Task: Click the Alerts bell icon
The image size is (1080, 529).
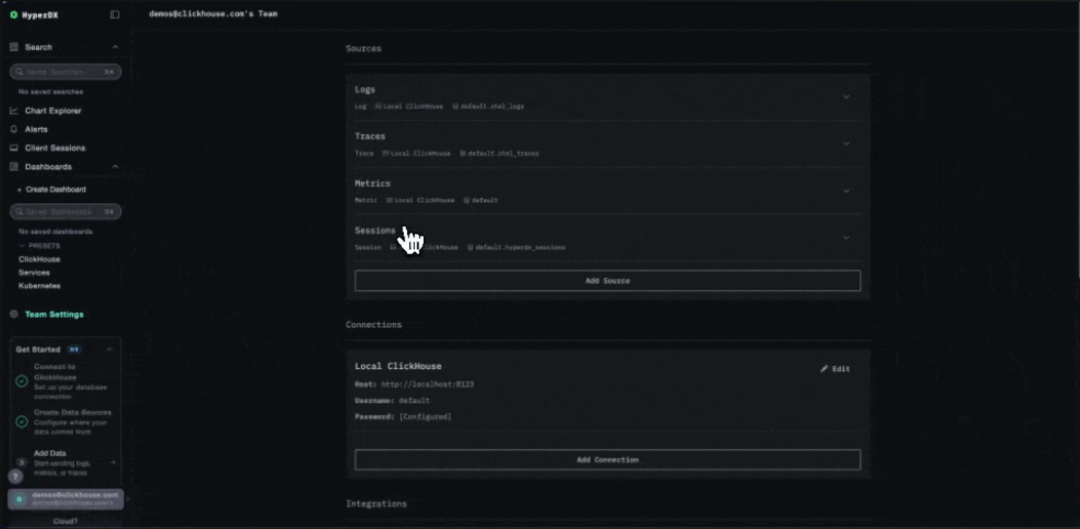Action: pyautogui.click(x=14, y=129)
